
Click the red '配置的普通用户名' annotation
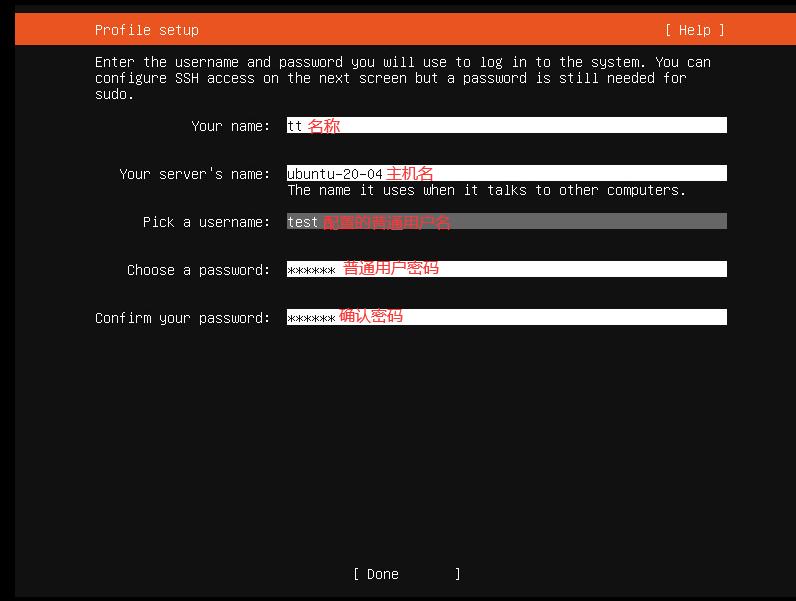coord(387,222)
